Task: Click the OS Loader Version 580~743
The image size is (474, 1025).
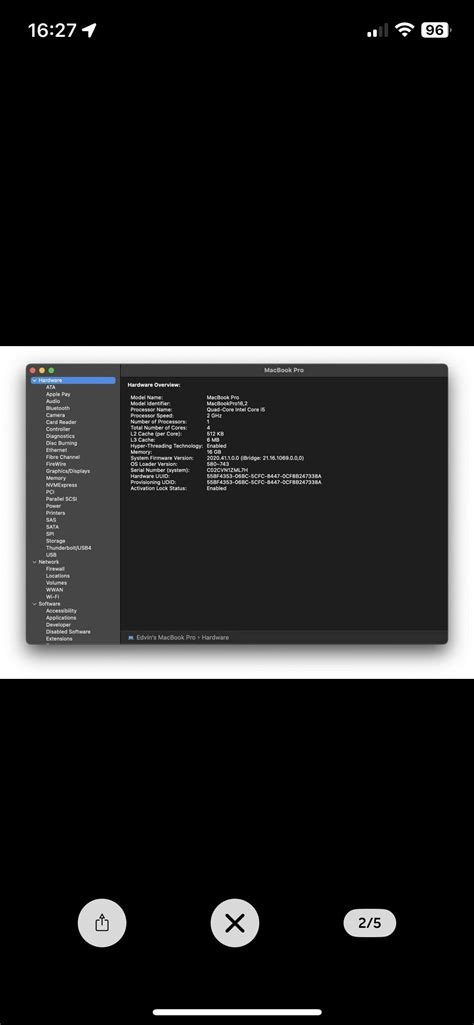Action: point(218,464)
